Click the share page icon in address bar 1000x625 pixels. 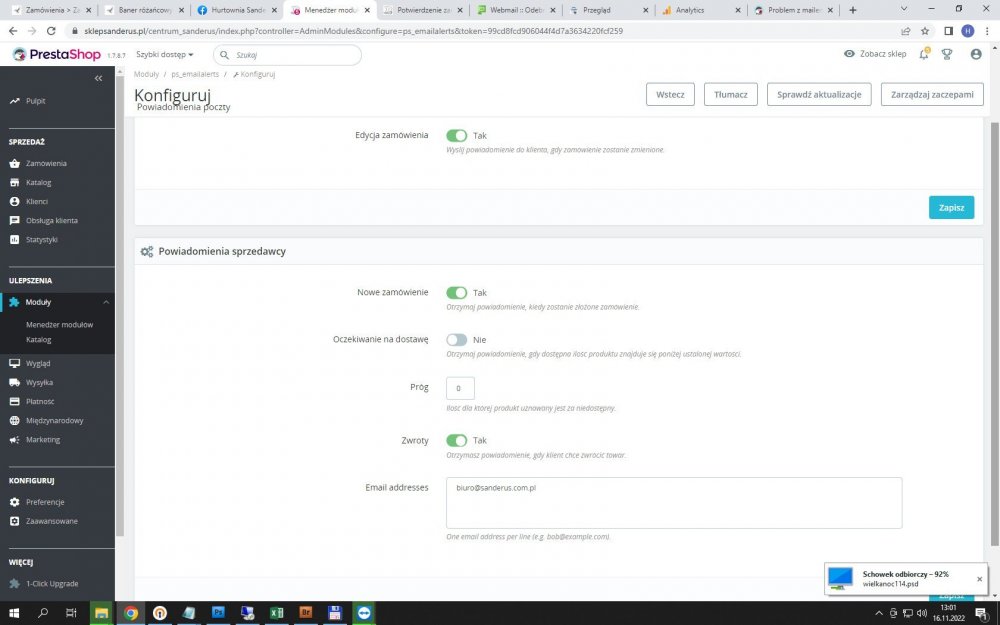pos(906,31)
